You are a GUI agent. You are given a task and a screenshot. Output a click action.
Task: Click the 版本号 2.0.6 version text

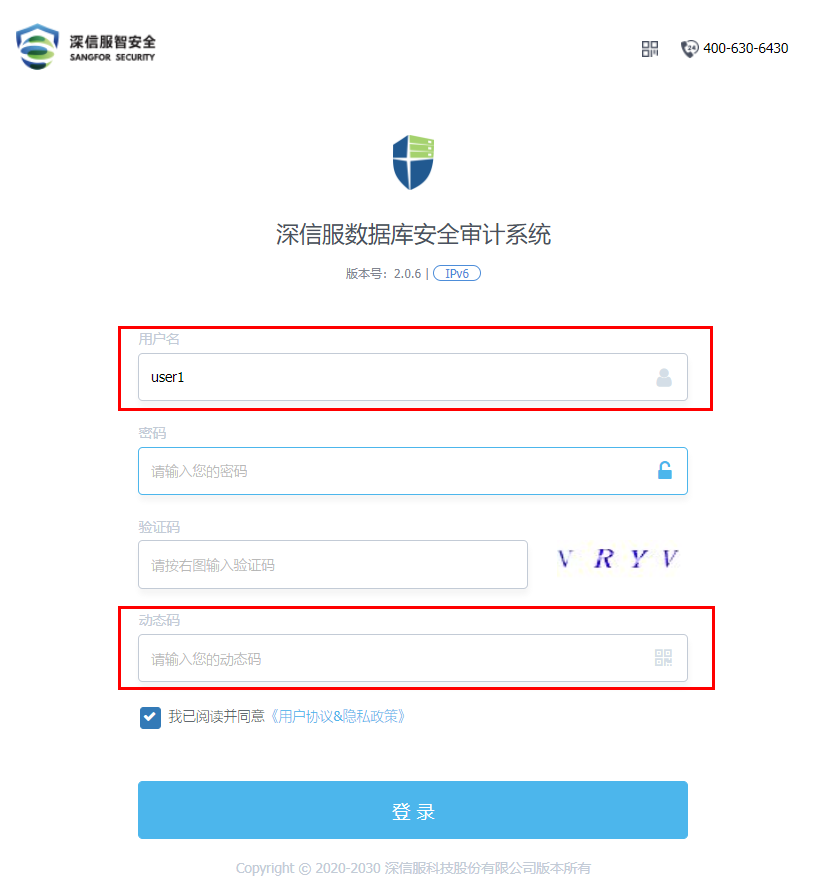click(x=383, y=274)
